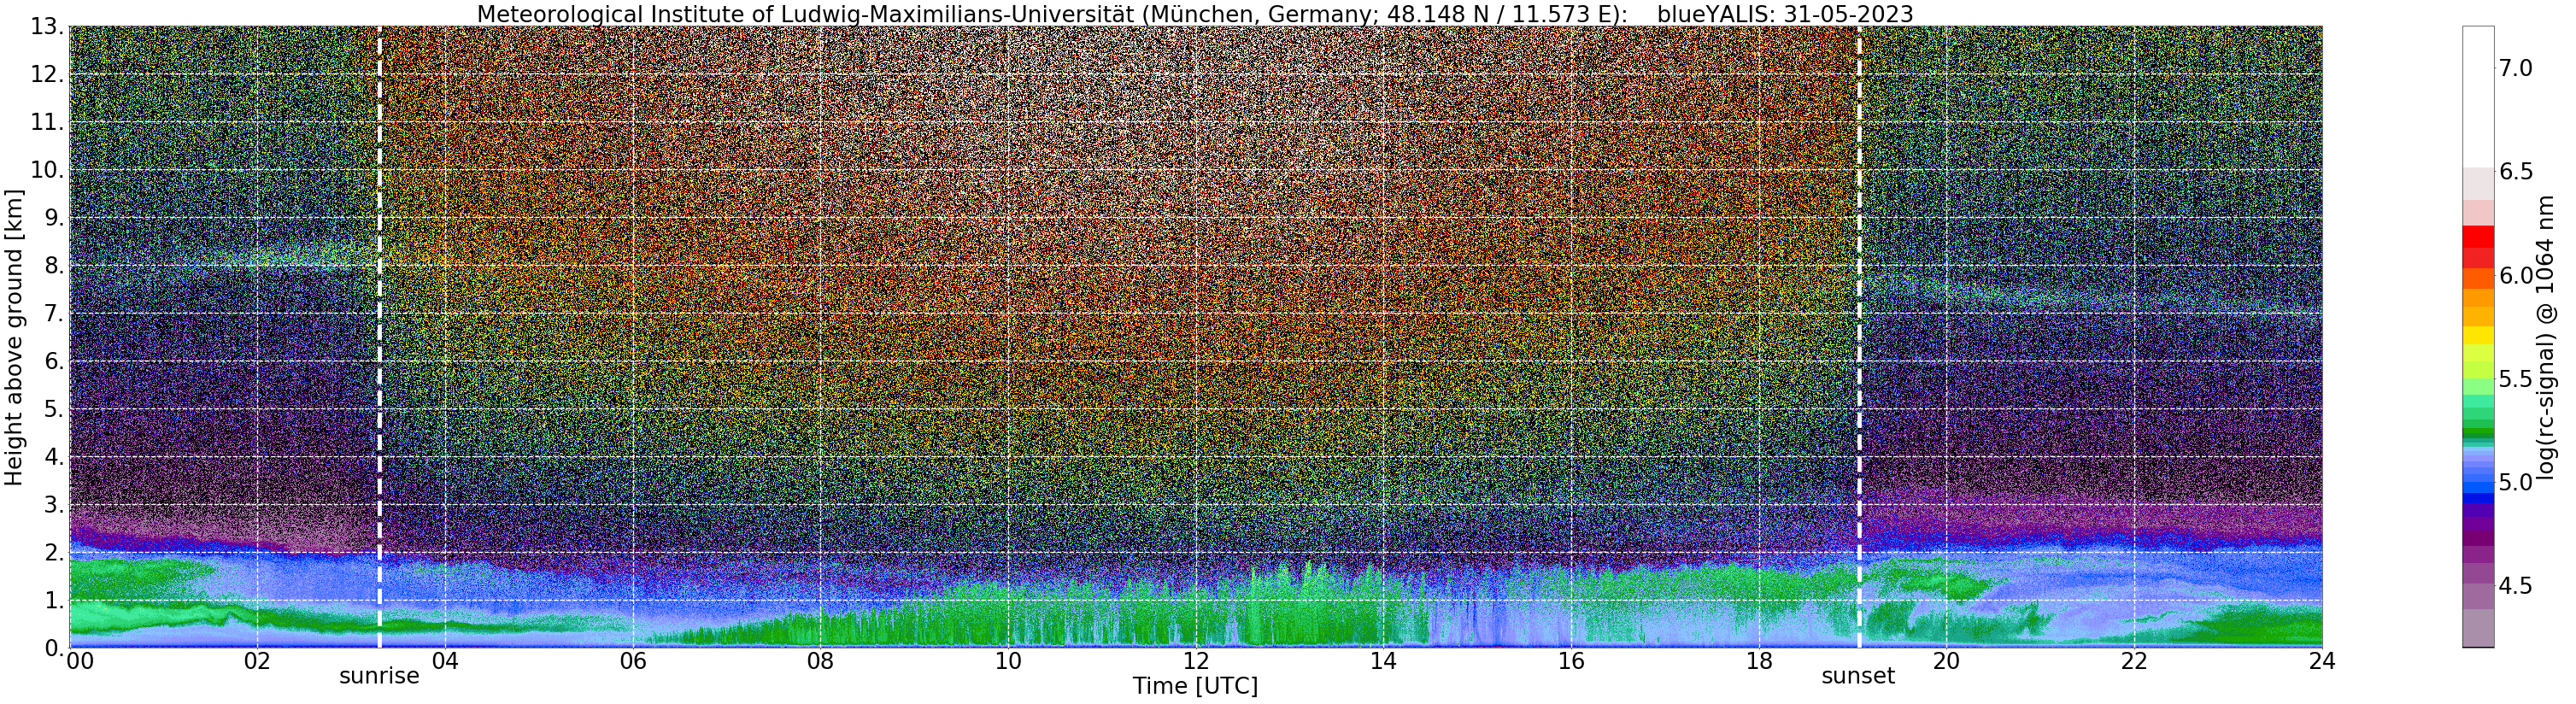Screen dimensions: 2576x704
Task: Click the '16' time tick label
Action: [x=1571, y=661]
